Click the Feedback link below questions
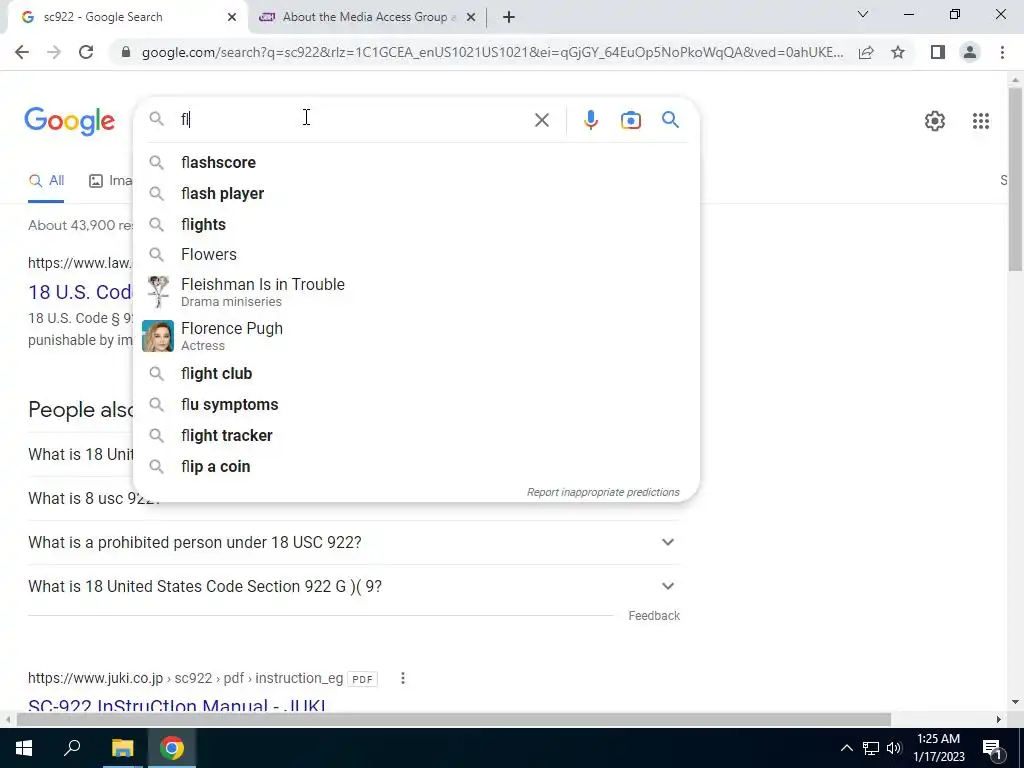1024x768 pixels. pos(654,616)
